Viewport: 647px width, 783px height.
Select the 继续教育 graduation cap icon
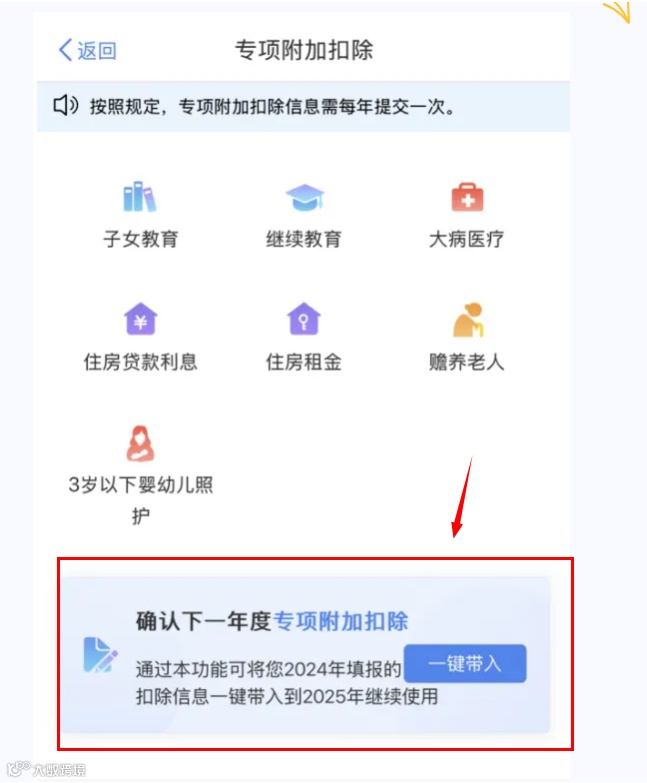[305, 197]
